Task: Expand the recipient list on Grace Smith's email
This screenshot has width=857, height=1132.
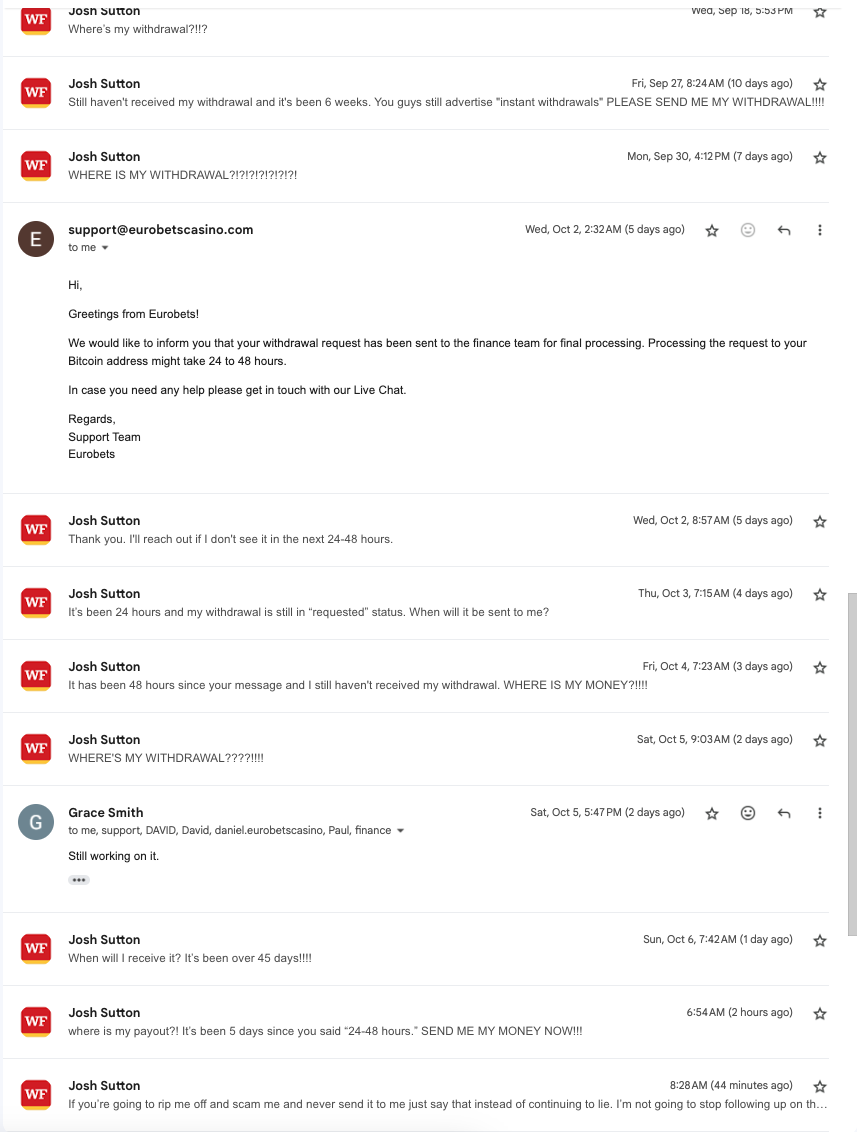Action: tap(401, 831)
